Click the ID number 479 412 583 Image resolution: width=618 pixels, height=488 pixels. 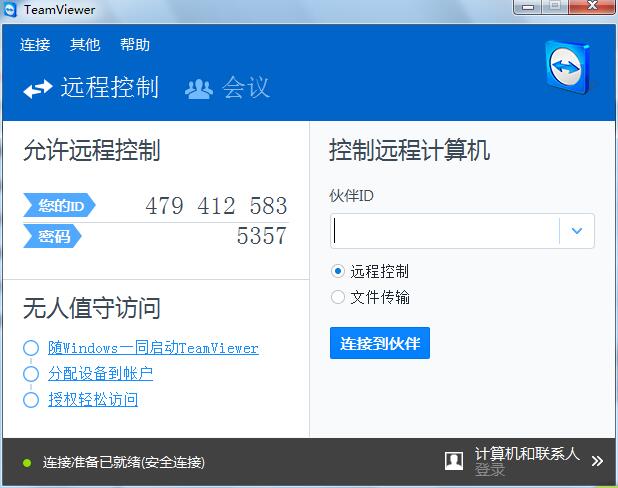[216, 206]
